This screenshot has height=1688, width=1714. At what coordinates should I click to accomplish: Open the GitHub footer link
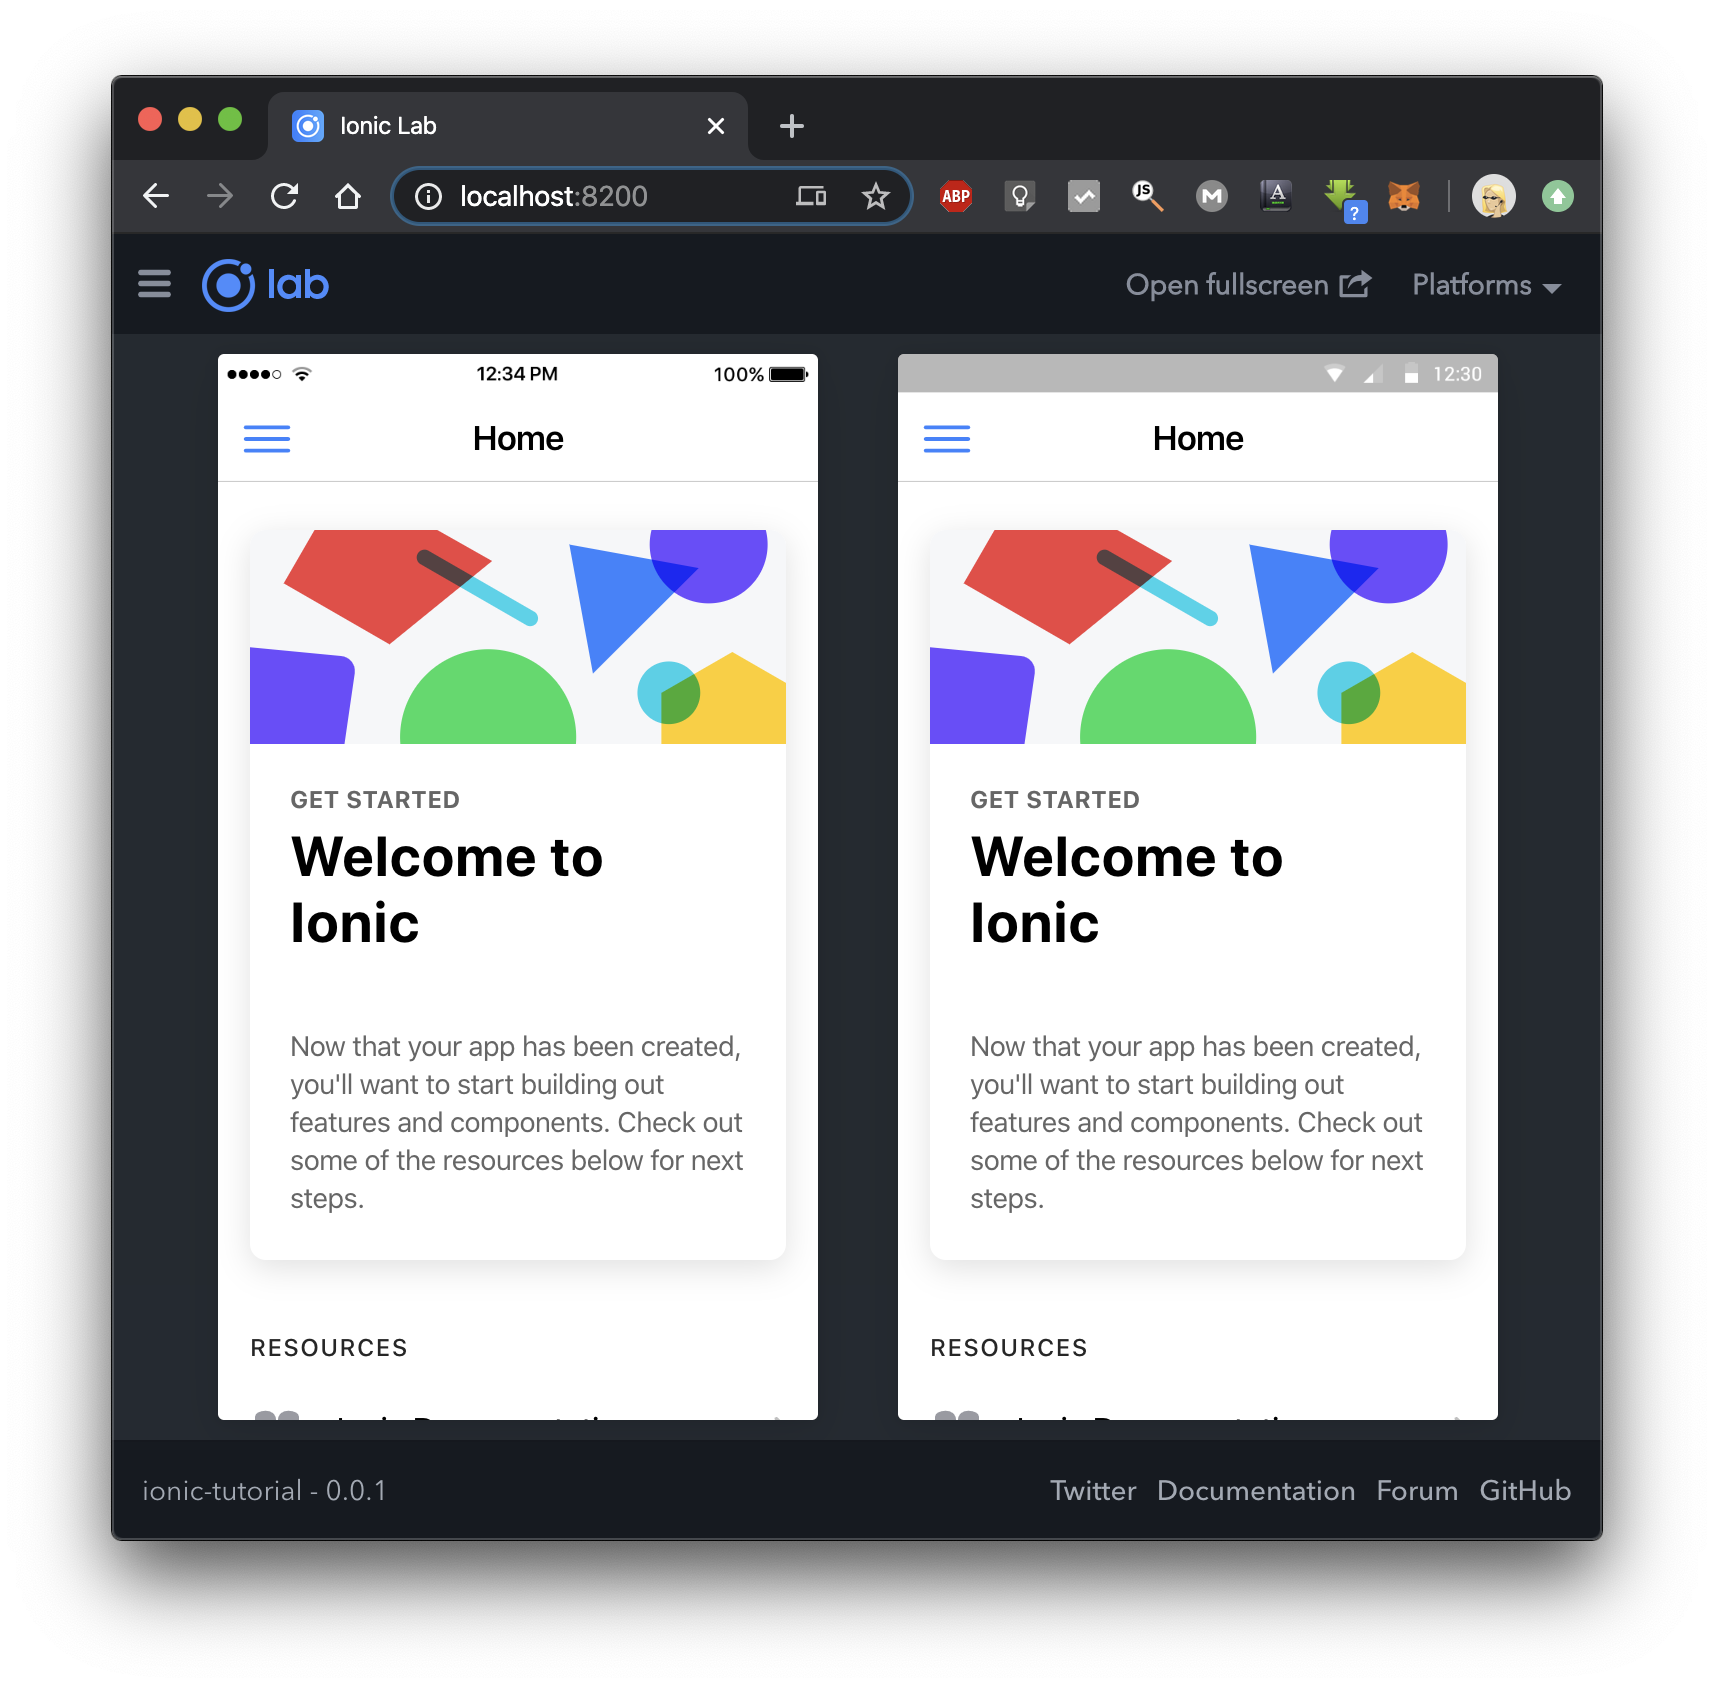pos(1525,1491)
